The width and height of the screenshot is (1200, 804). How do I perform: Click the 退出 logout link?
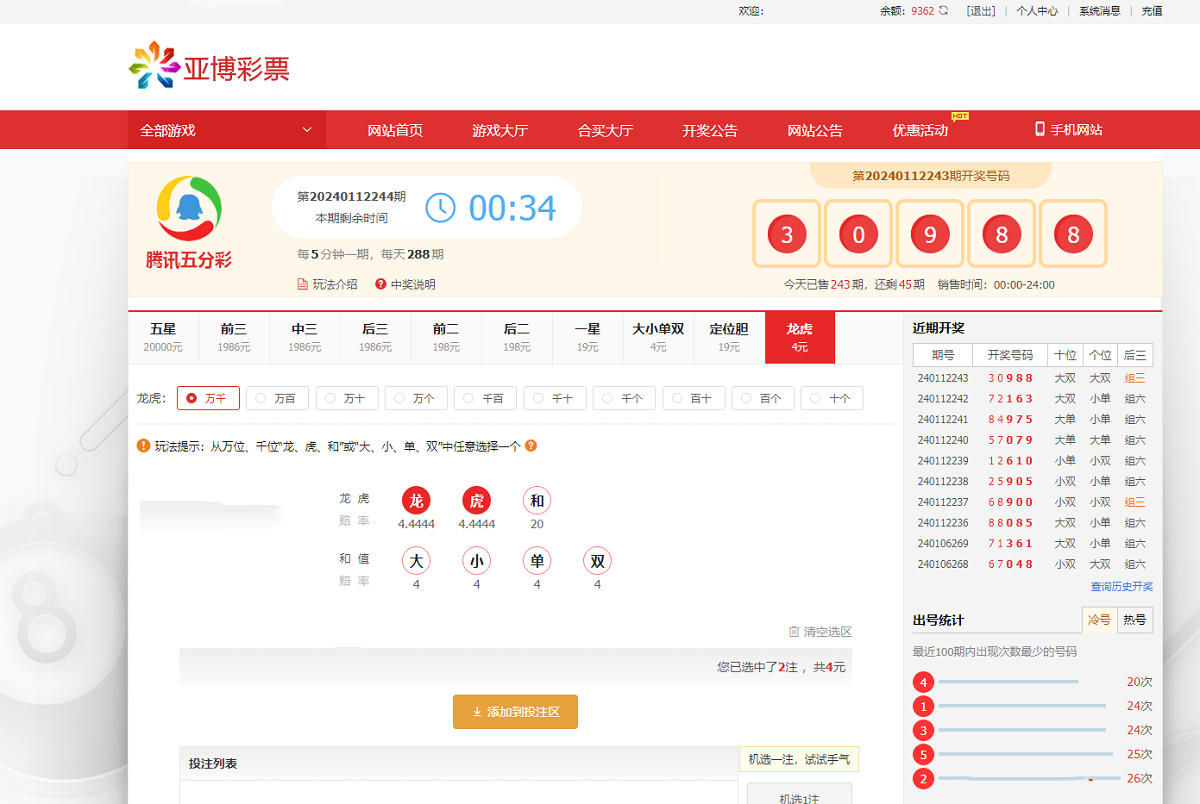click(x=981, y=11)
